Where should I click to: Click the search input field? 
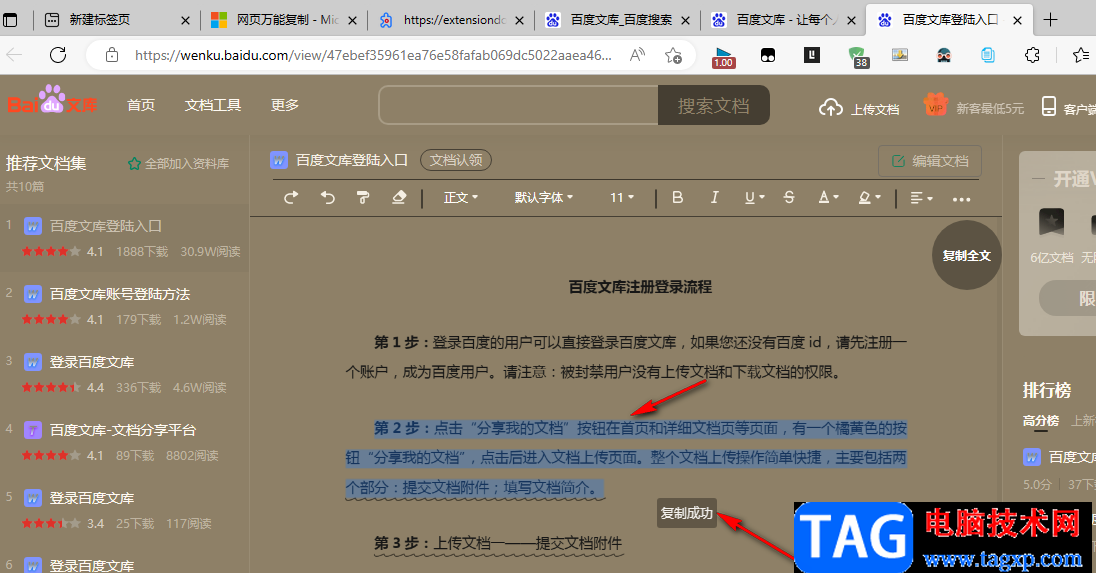[519, 106]
